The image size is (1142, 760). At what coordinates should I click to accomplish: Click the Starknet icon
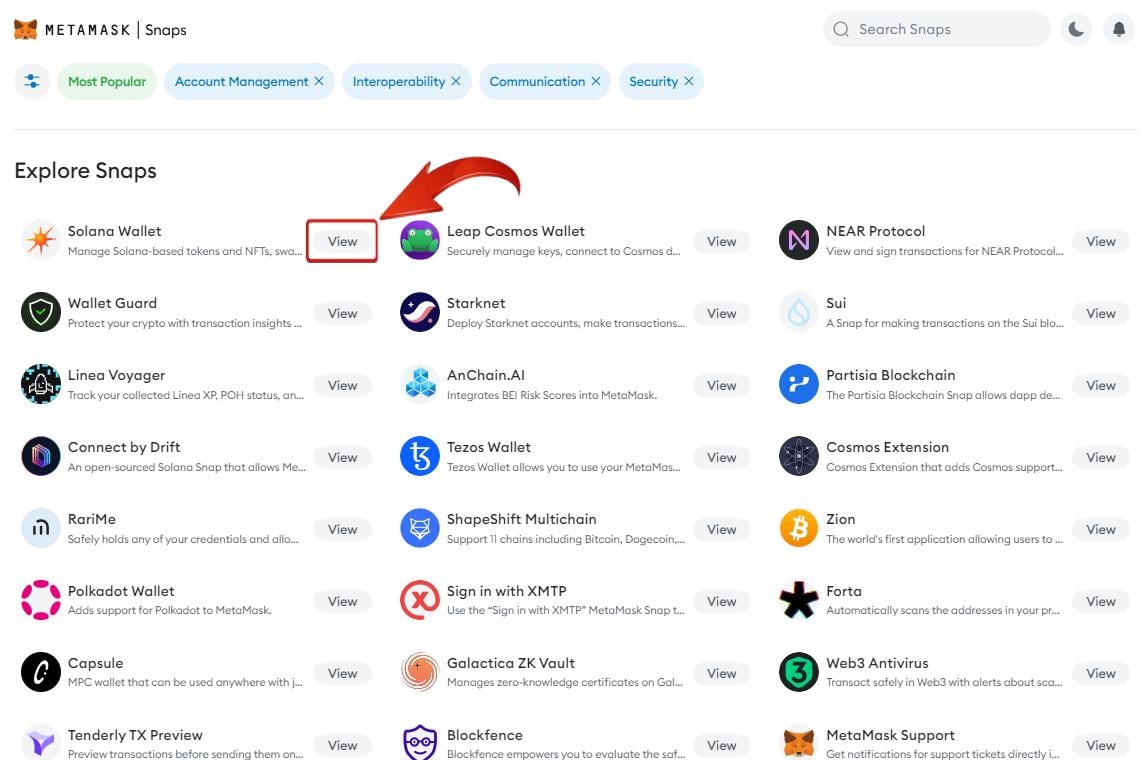[420, 312]
